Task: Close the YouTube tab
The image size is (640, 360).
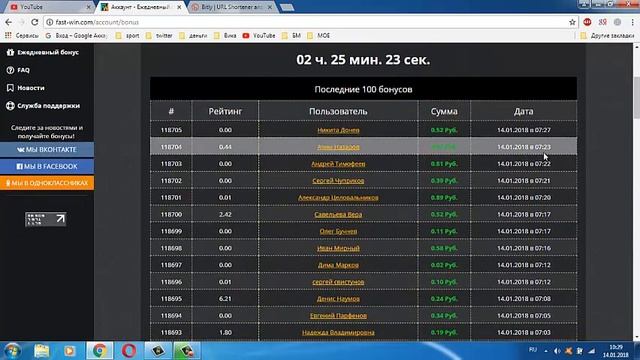Action: coord(89,7)
